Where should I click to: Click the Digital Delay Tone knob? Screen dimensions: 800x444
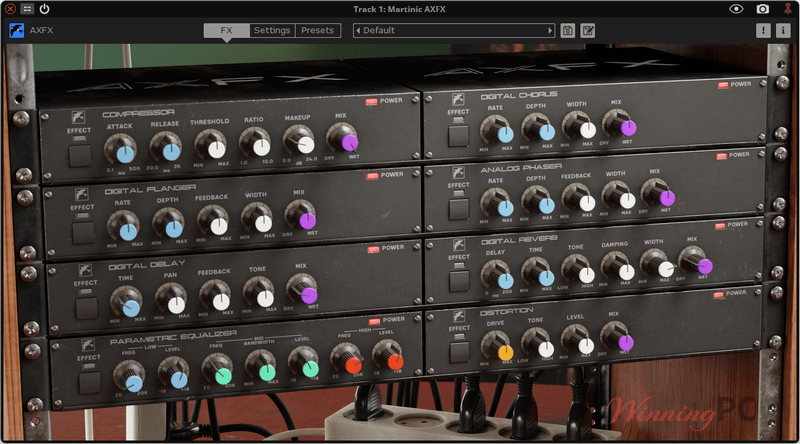click(259, 292)
